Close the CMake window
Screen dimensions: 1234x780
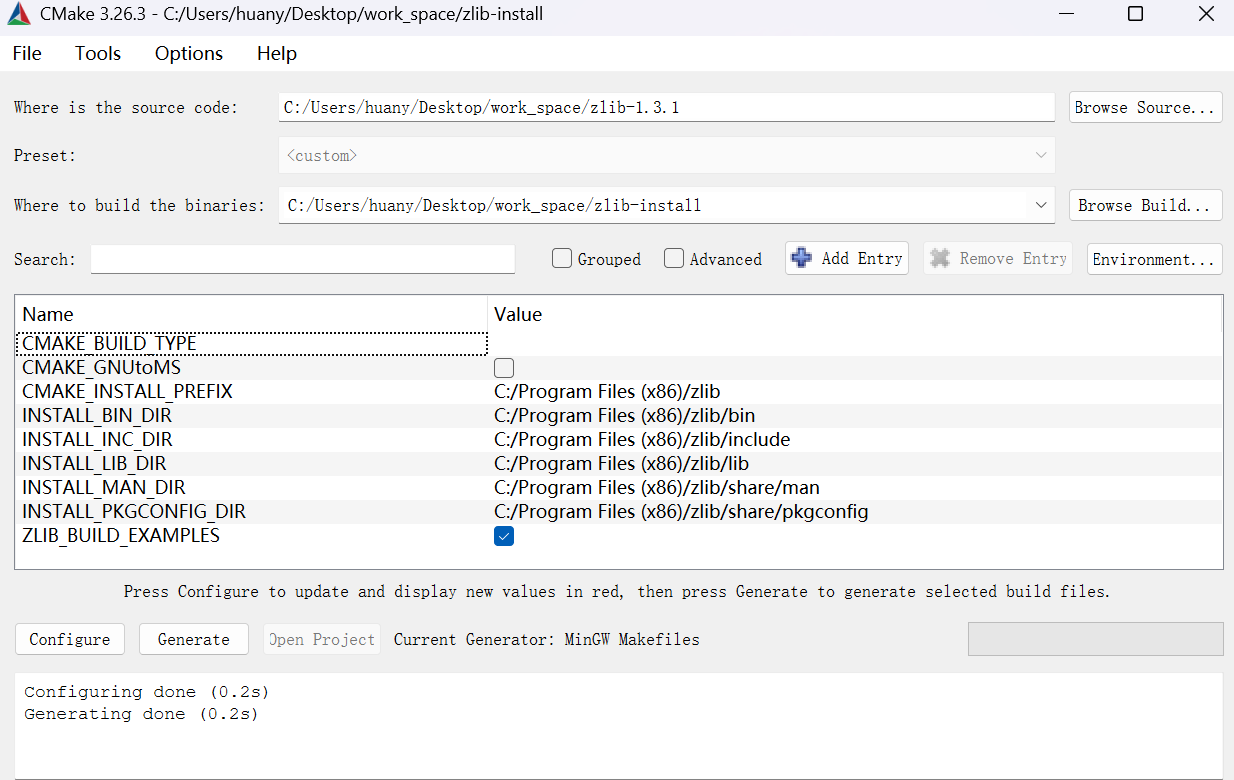click(x=1205, y=14)
